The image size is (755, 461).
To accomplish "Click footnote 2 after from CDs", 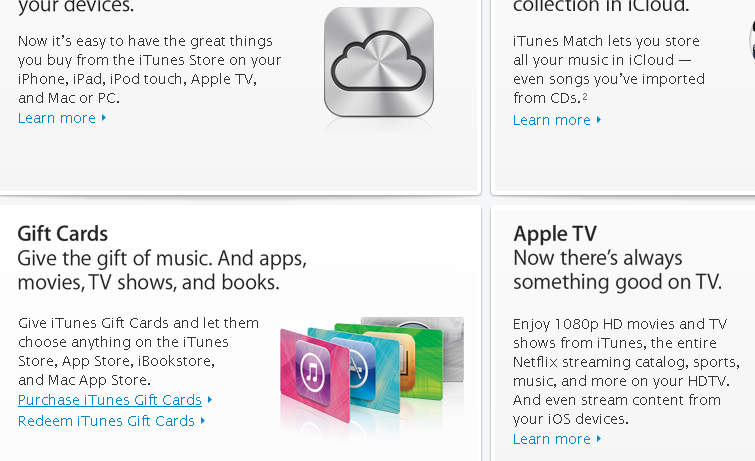I will tap(585, 96).
